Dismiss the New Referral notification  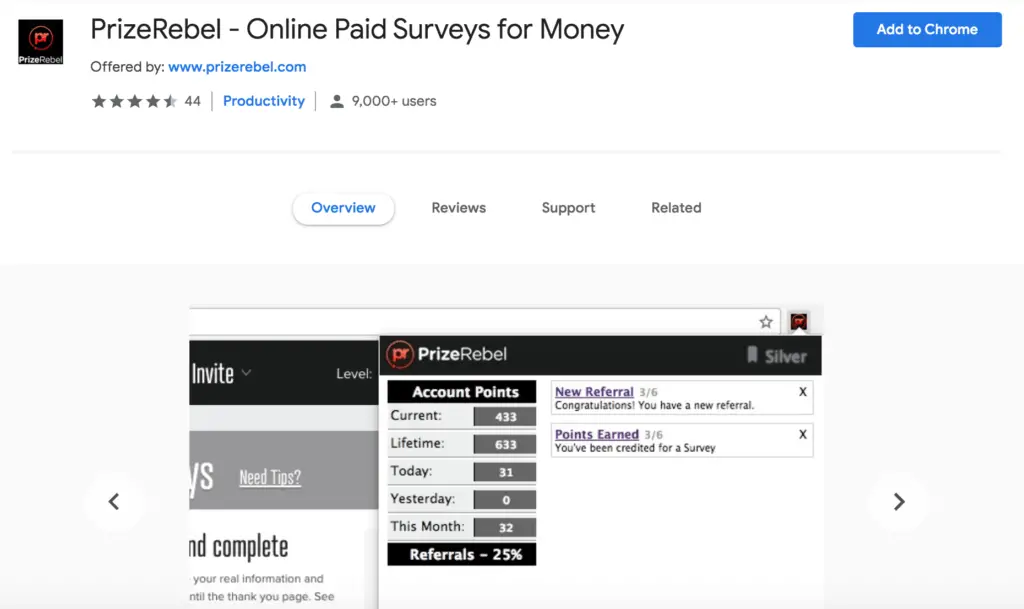click(x=803, y=392)
